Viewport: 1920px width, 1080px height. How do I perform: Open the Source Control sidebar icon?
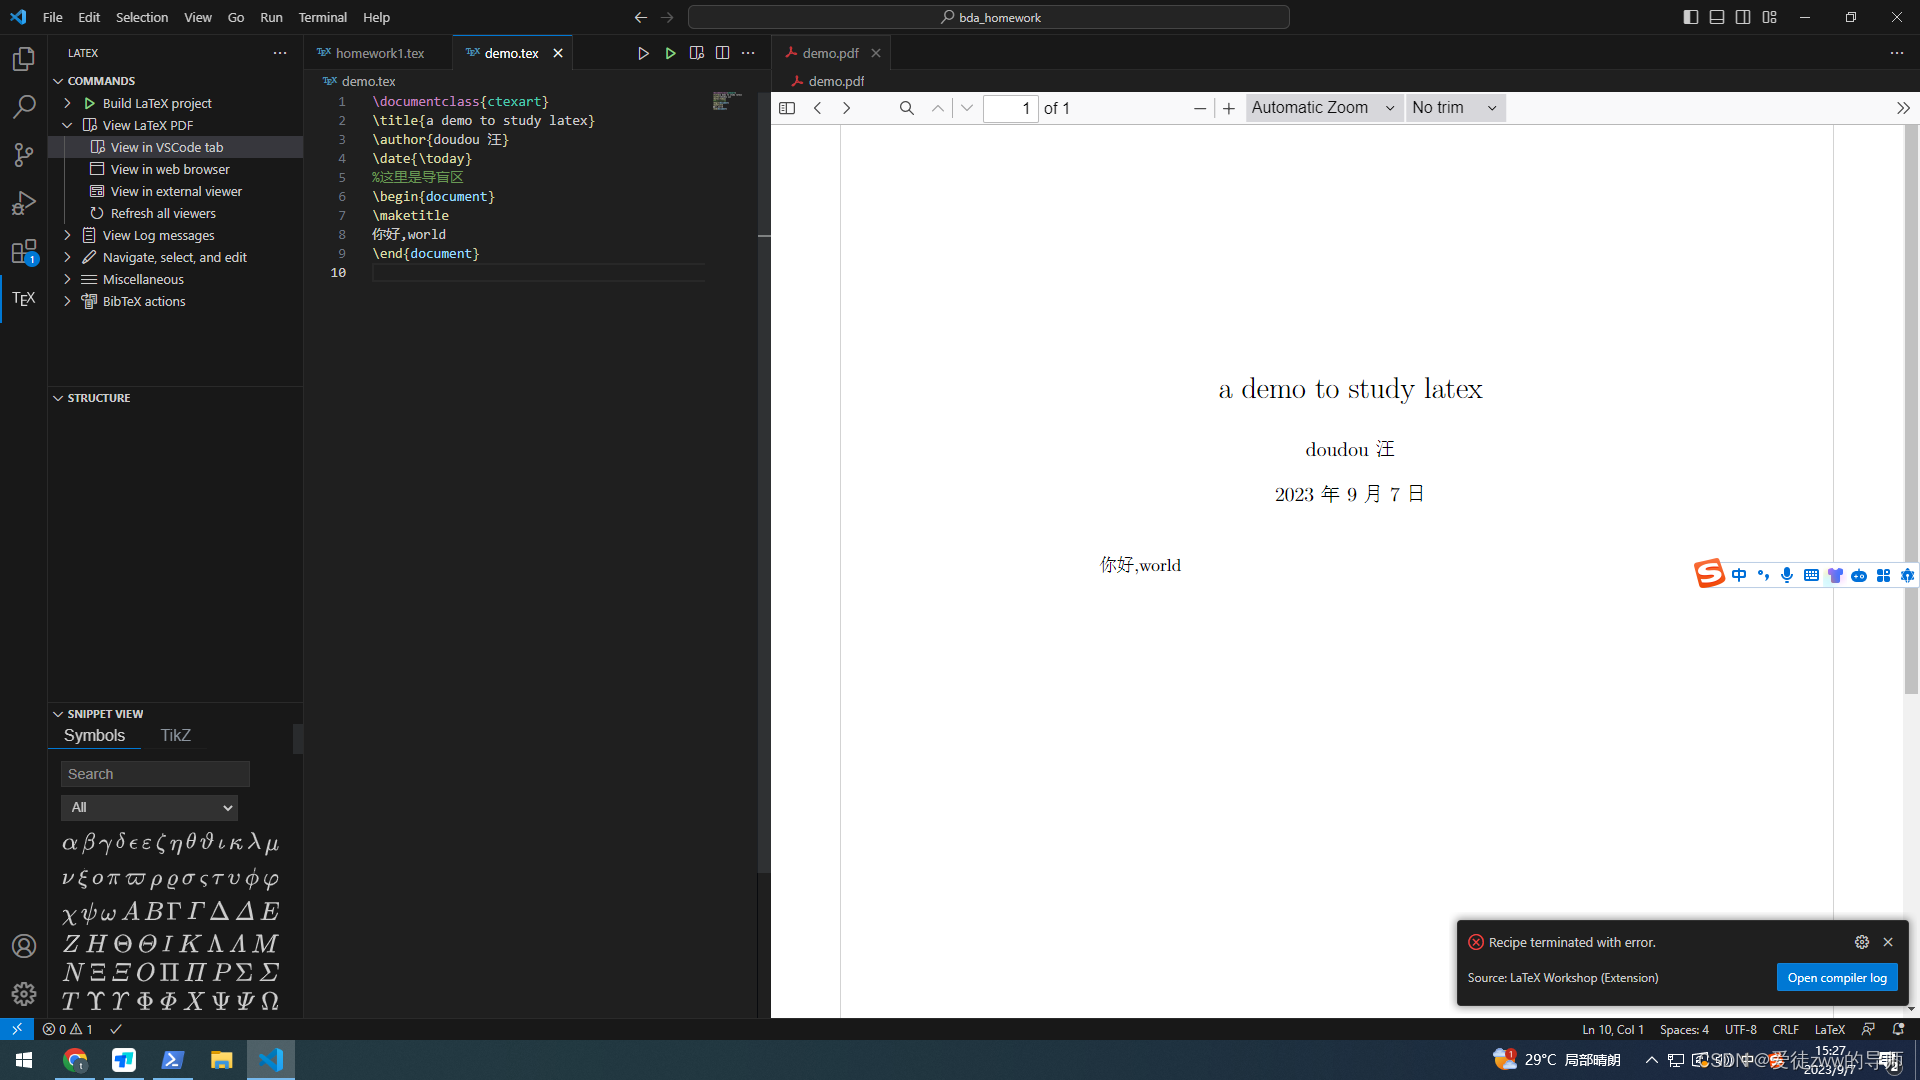point(24,154)
